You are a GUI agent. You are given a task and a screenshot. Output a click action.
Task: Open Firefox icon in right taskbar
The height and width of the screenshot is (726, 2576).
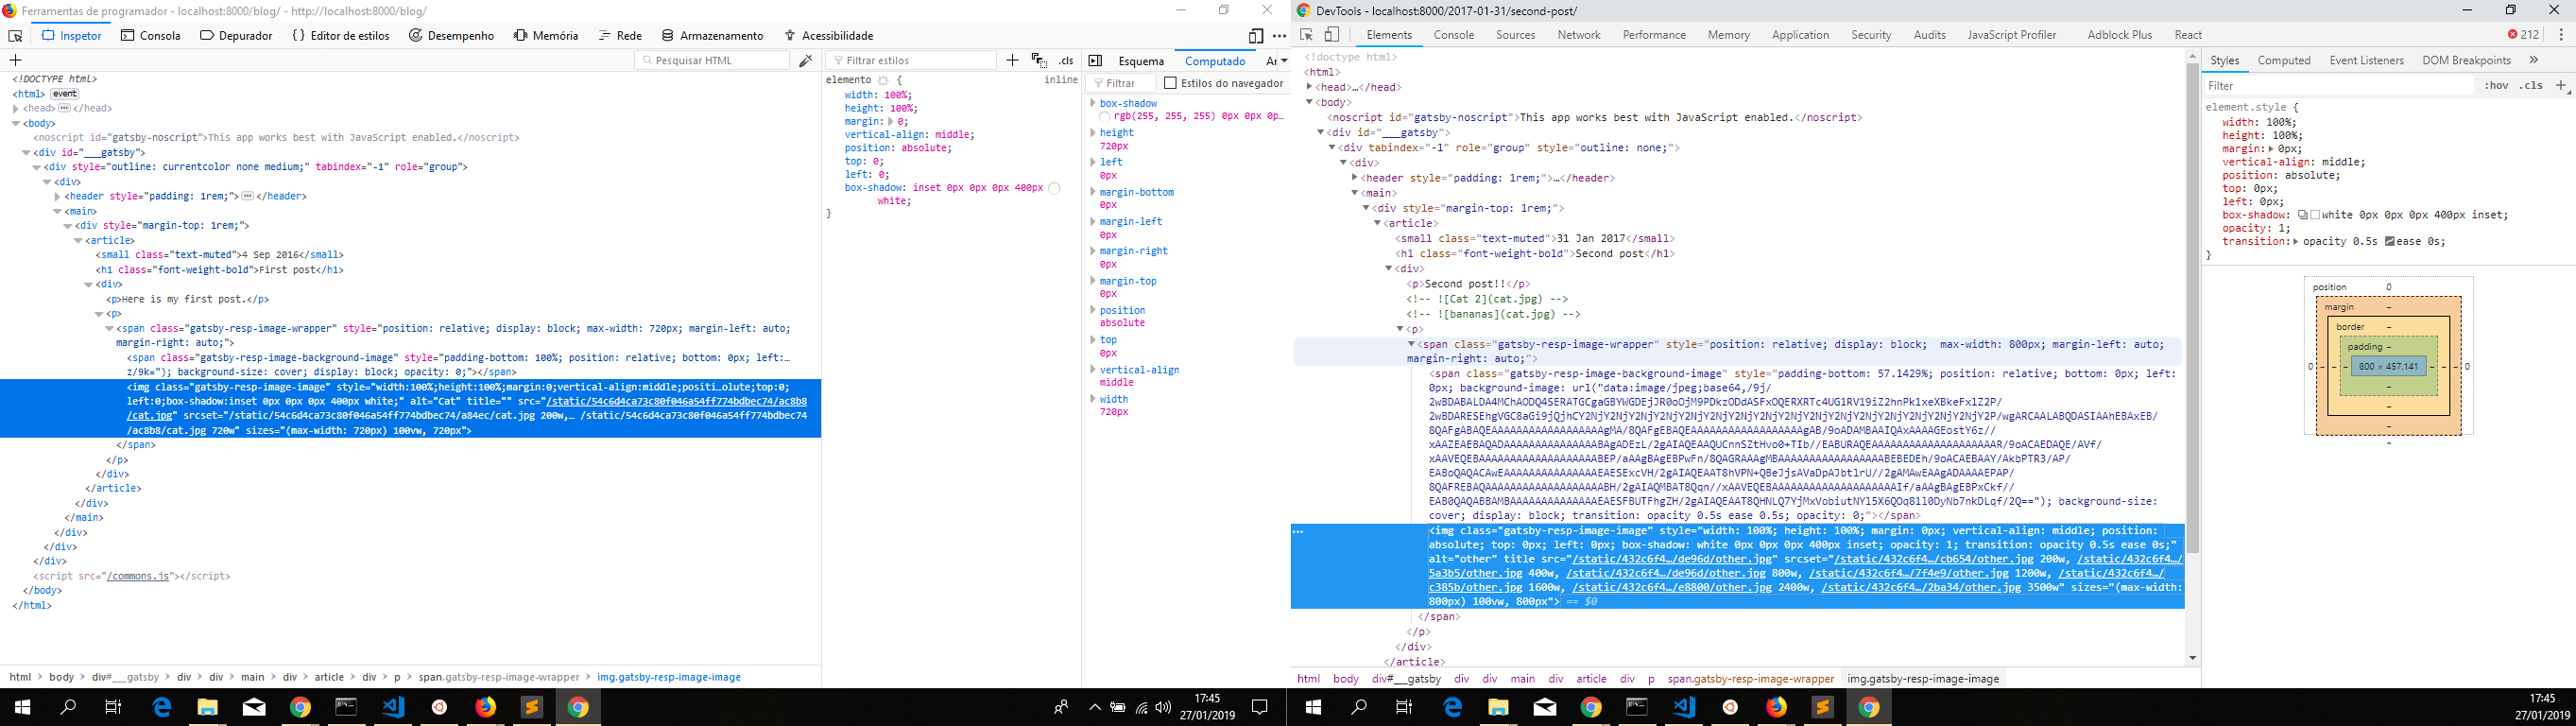coord(1775,707)
